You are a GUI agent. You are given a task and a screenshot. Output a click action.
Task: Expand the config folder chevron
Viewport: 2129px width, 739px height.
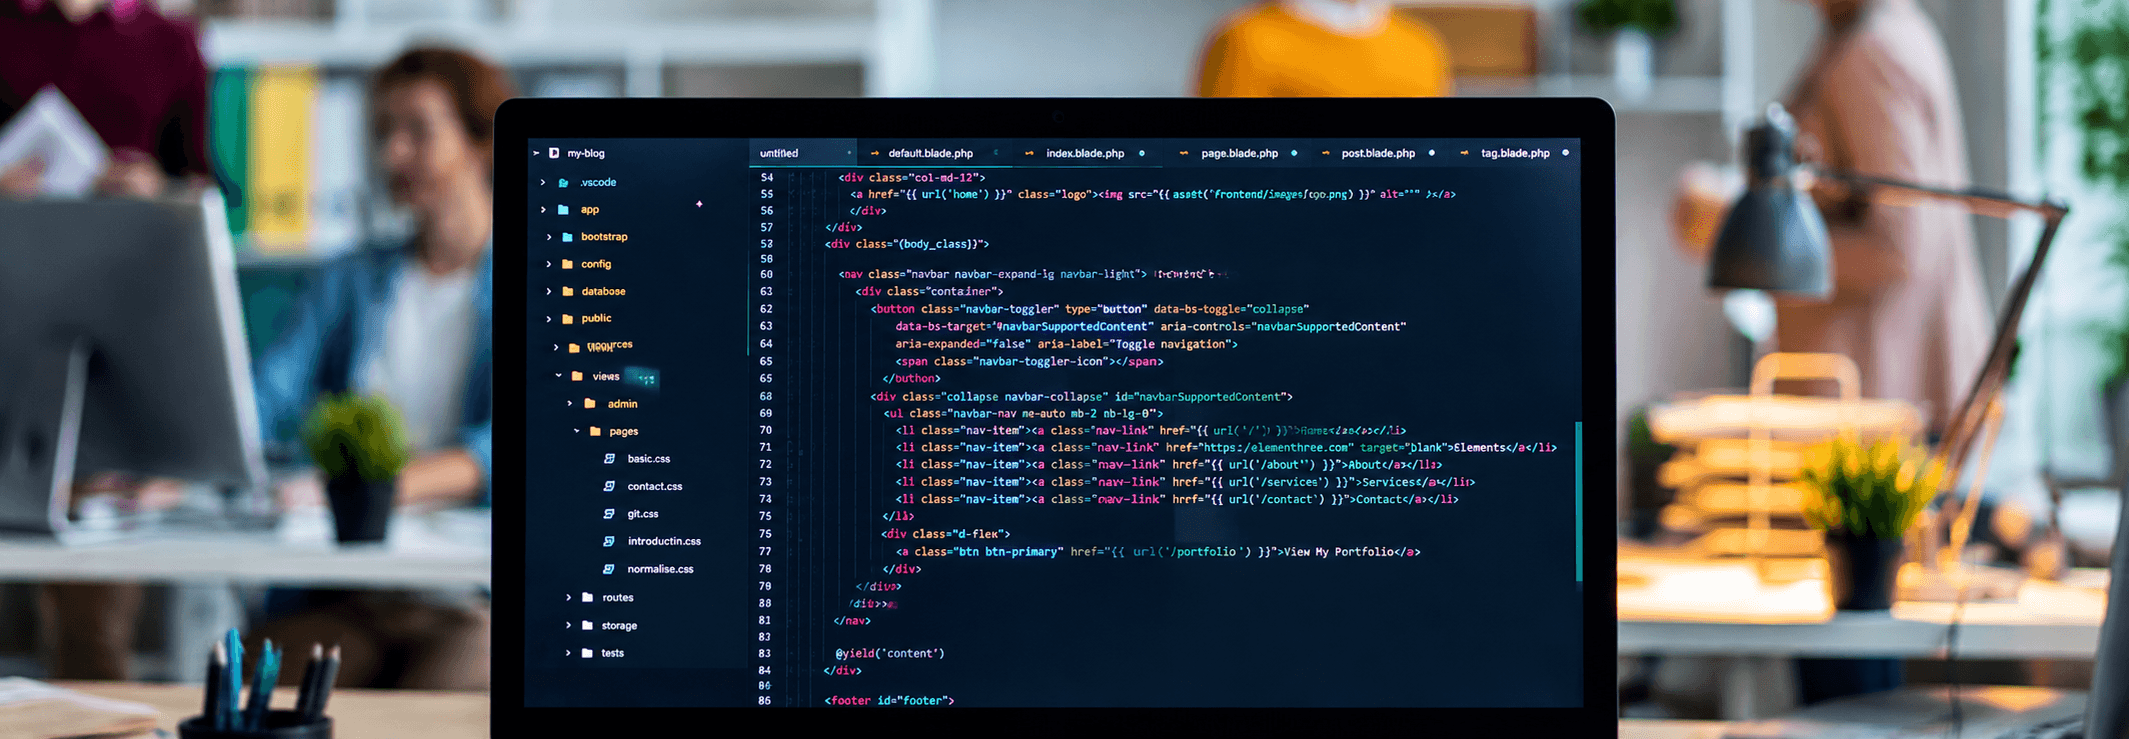coord(549,264)
